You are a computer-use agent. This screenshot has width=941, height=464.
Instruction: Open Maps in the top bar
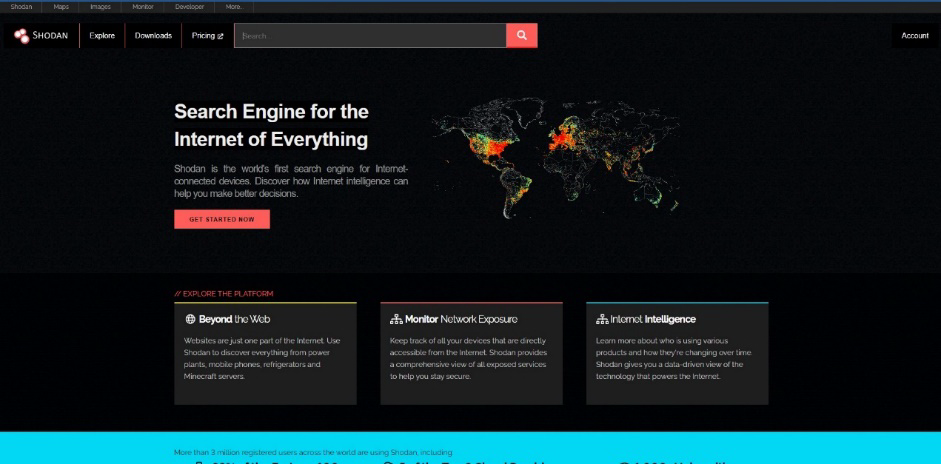61,7
